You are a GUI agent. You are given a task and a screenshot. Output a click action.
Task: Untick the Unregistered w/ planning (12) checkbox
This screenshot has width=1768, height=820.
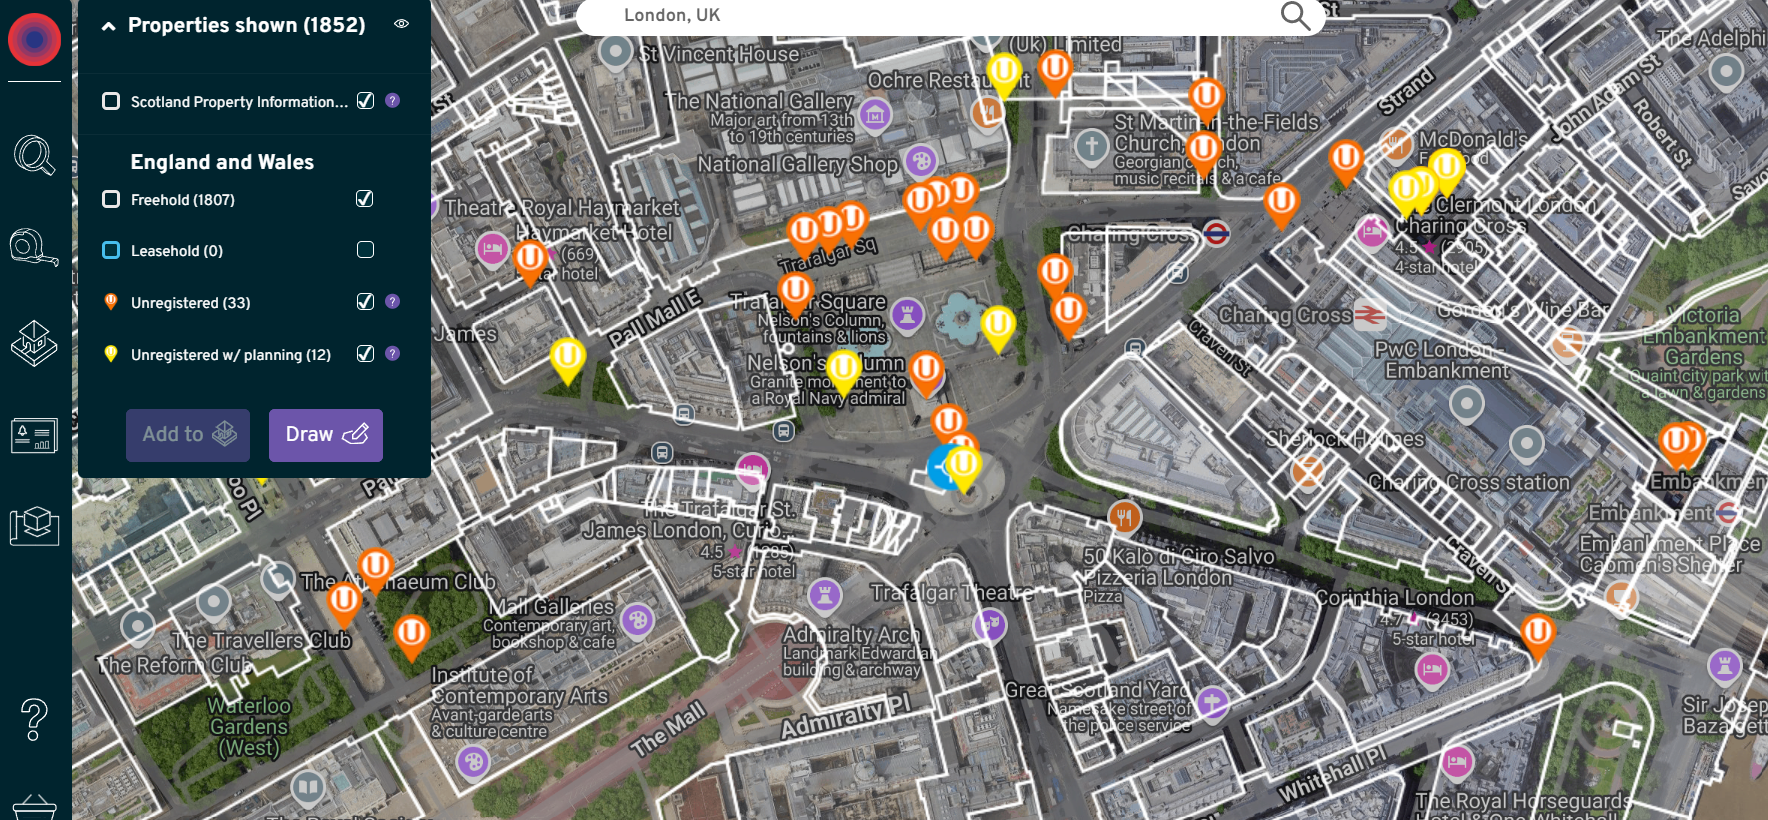[x=365, y=353]
